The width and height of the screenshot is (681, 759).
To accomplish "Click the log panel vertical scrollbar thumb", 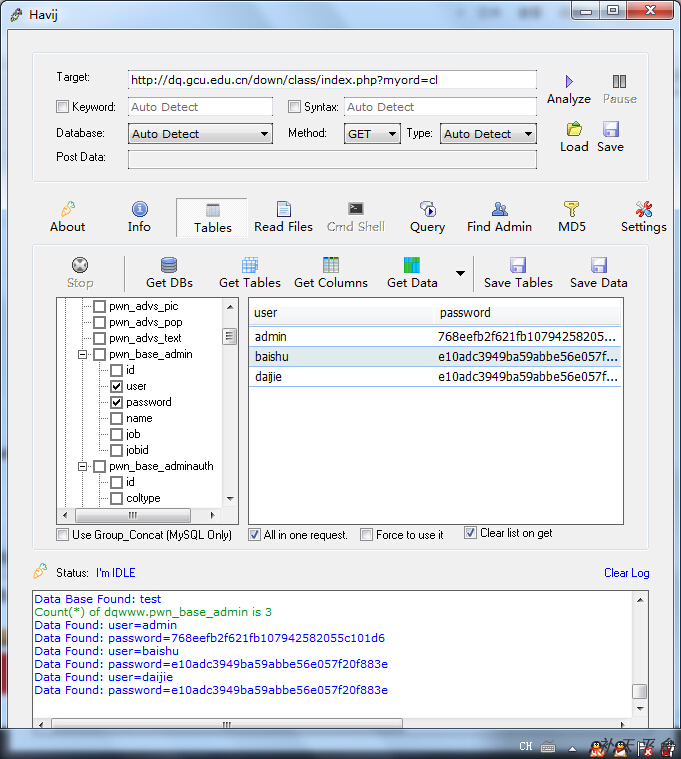I will tap(640, 691).
